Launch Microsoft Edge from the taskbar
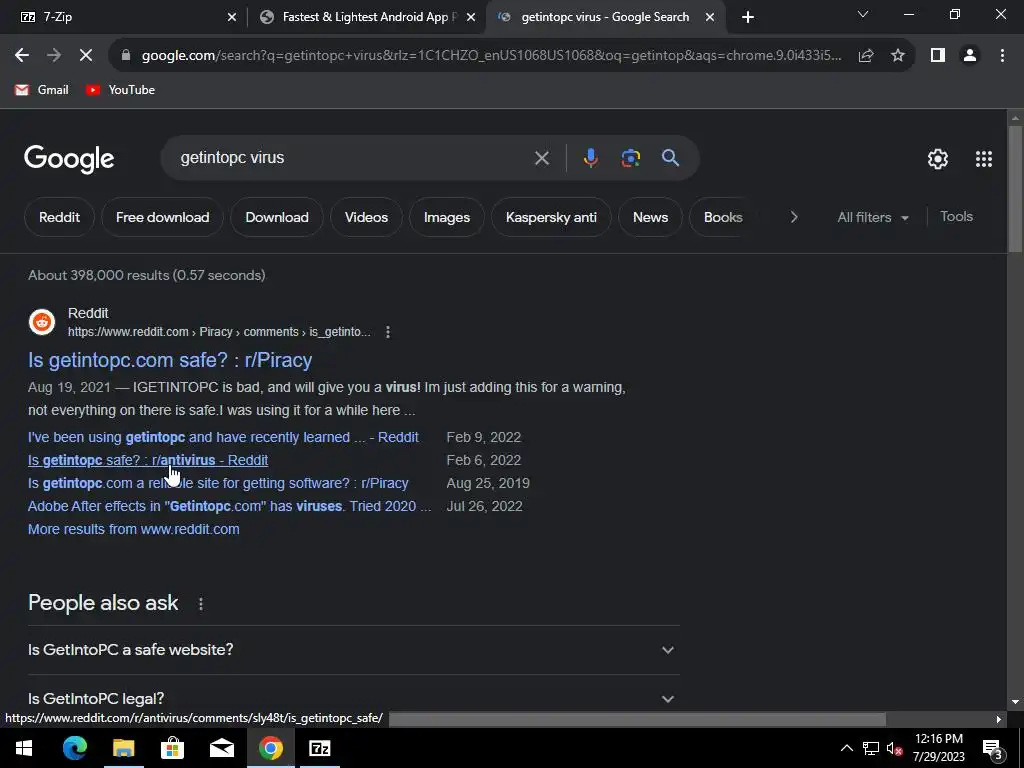 pyautogui.click(x=74, y=748)
